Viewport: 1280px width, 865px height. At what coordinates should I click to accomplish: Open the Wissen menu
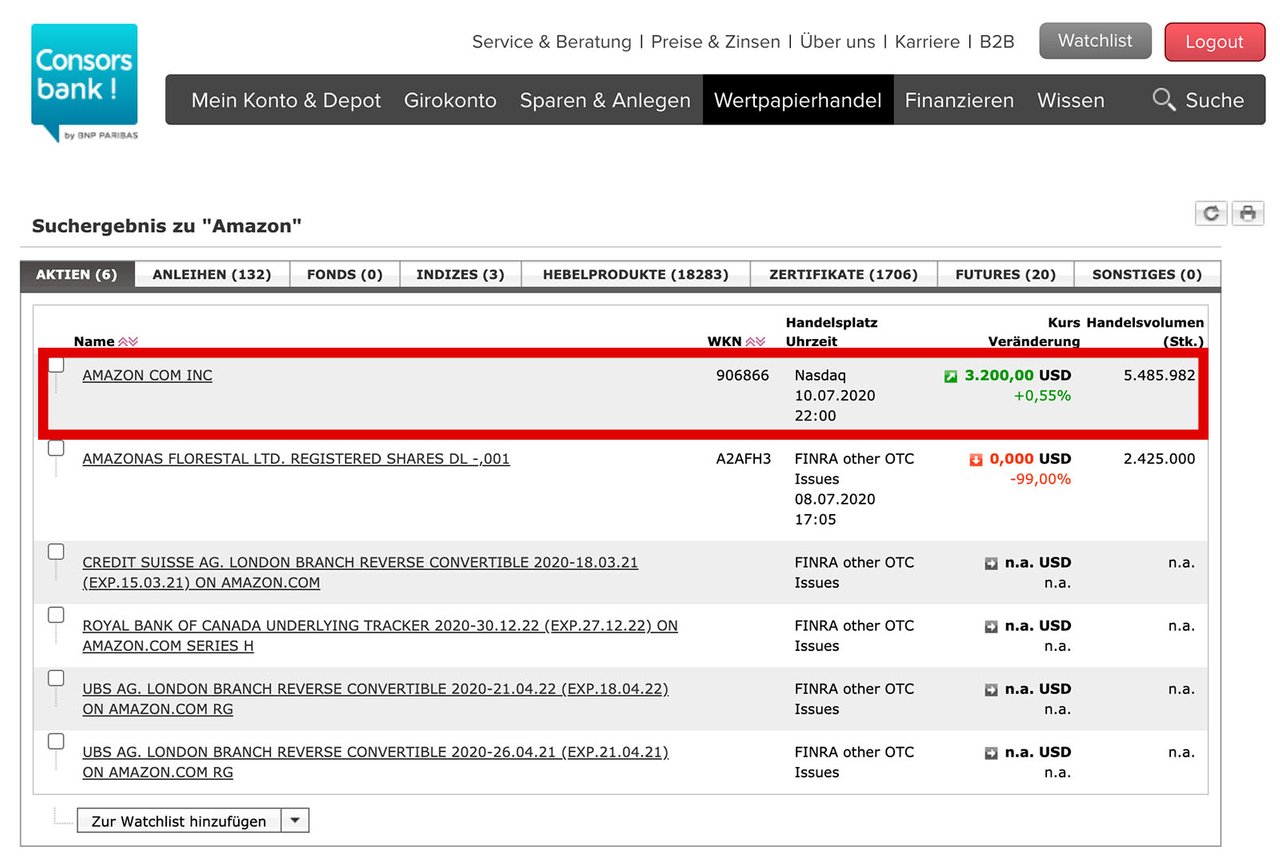pos(1071,100)
